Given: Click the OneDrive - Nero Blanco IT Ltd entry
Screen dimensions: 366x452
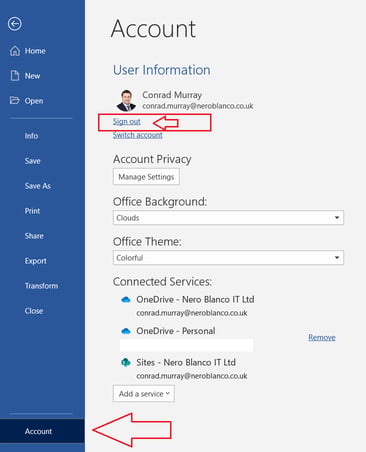Looking at the screenshot, I should (195, 299).
